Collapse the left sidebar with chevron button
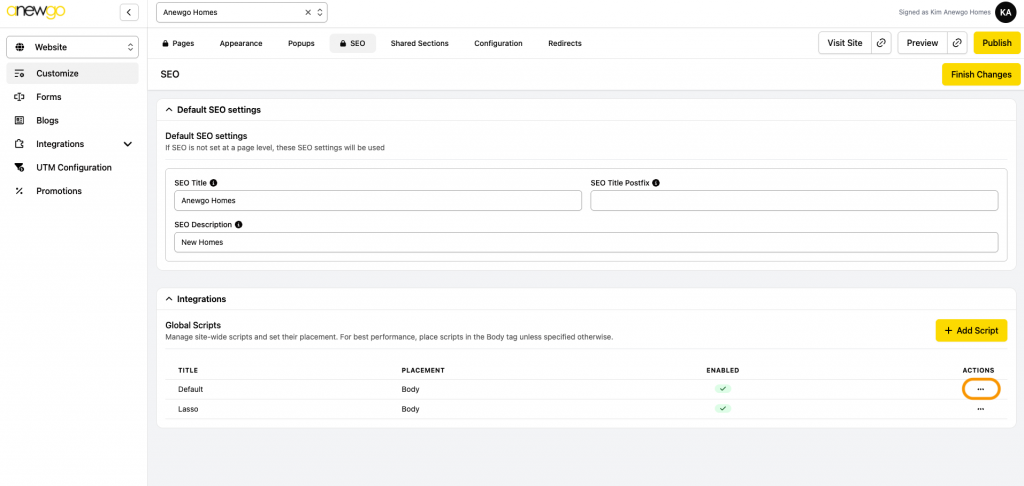Image resolution: width=1024 pixels, height=486 pixels. click(x=129, y=12)
